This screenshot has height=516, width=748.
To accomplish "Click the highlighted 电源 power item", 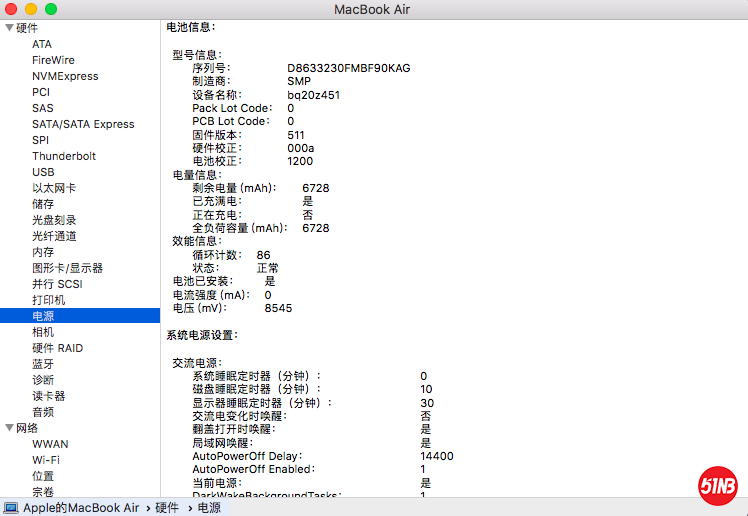I will click(x=43, y=316).
